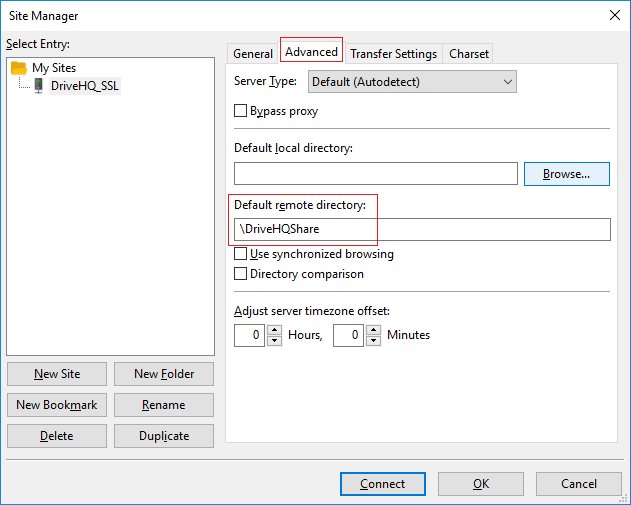Click in the Default local directory field
This screenshot has width=631, height=505.
click(x=375, y=174)
